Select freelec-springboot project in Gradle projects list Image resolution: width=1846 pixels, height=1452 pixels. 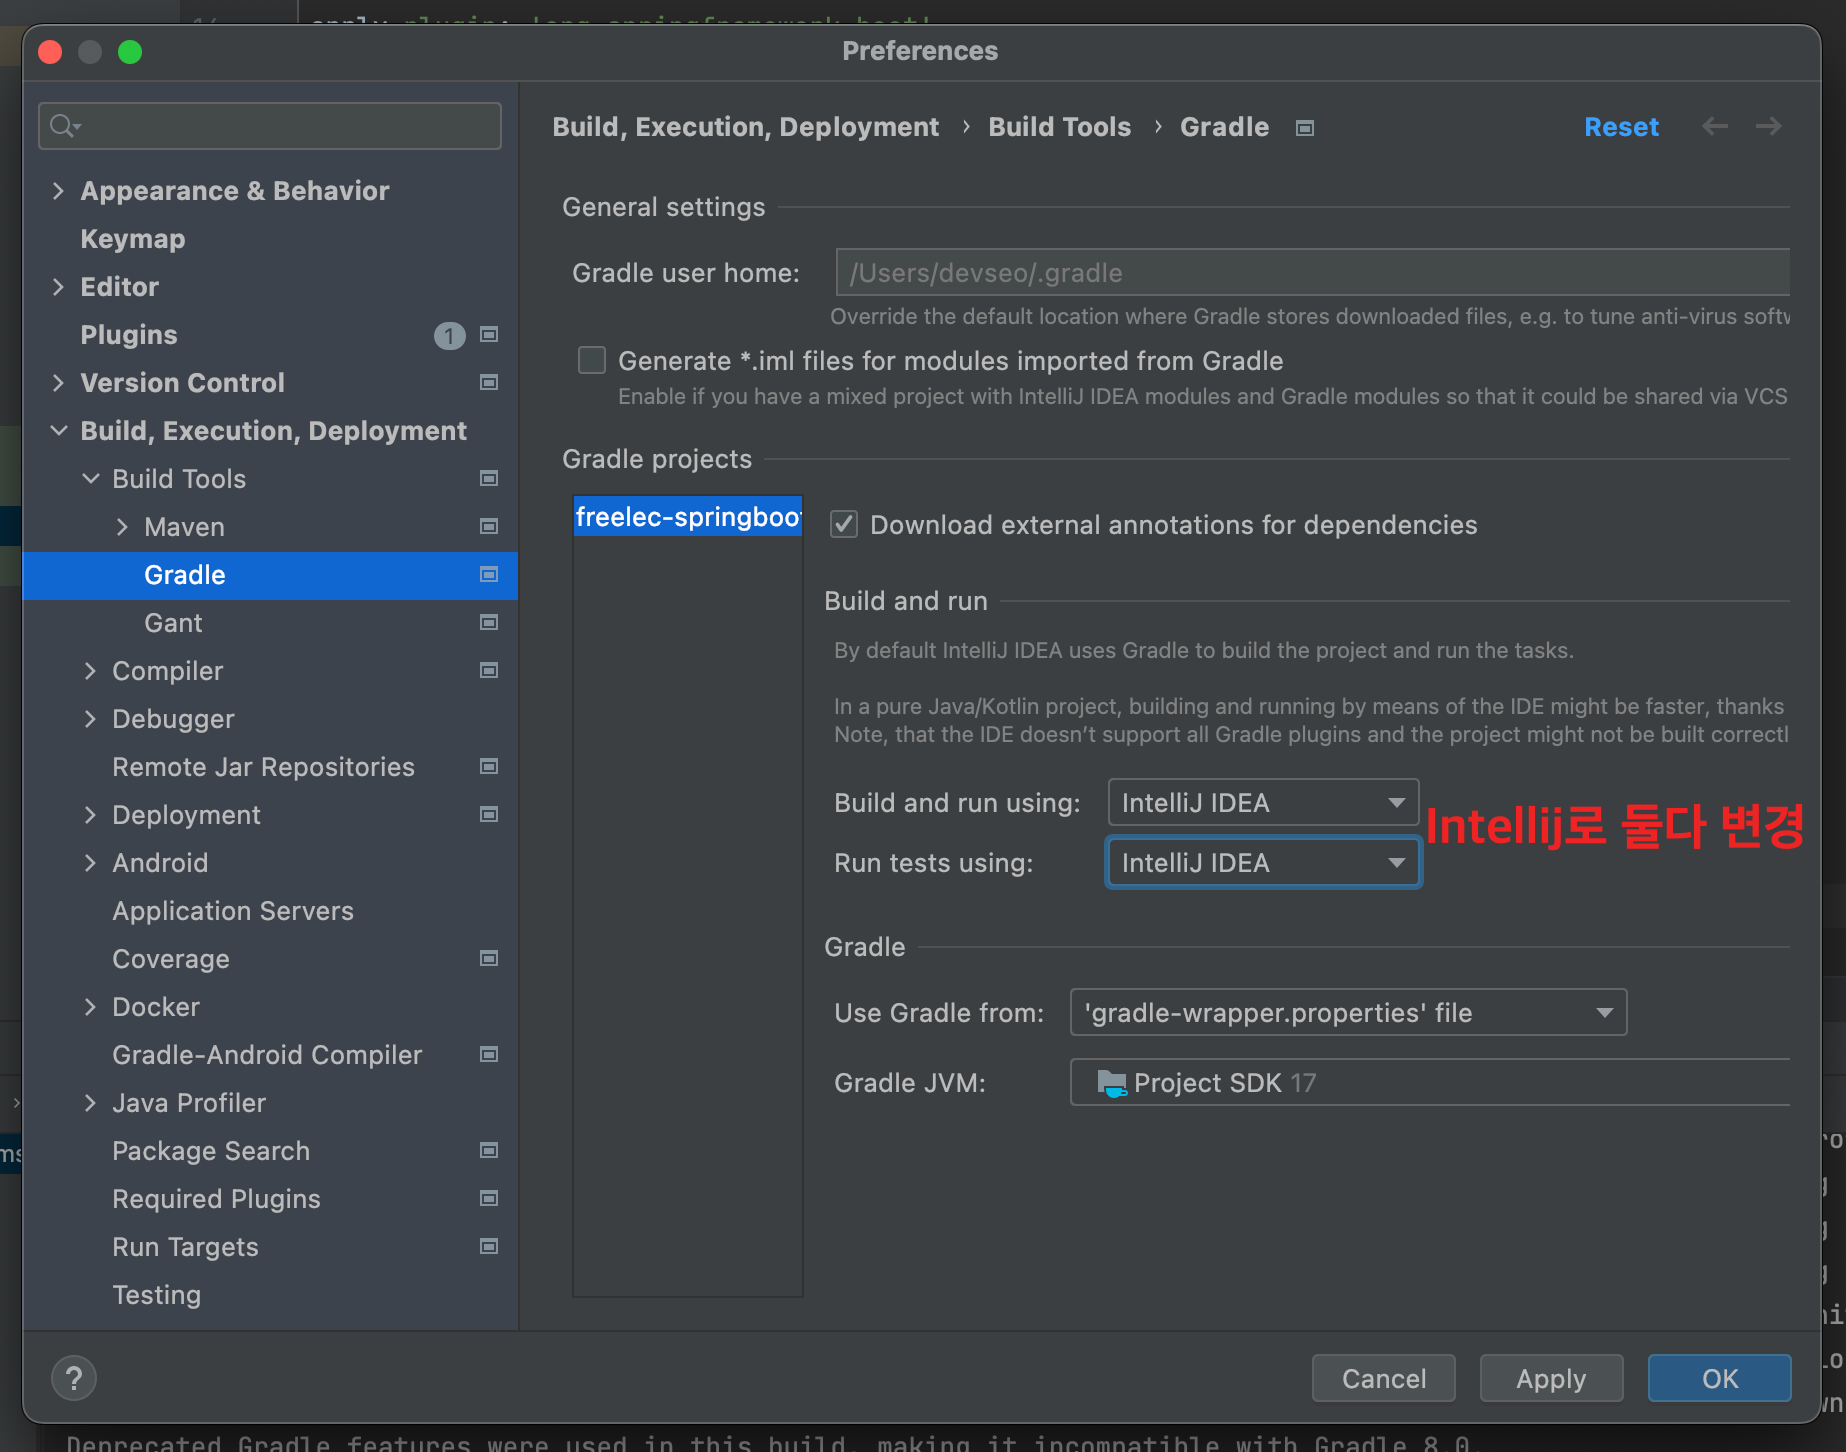tap(688, 516)
